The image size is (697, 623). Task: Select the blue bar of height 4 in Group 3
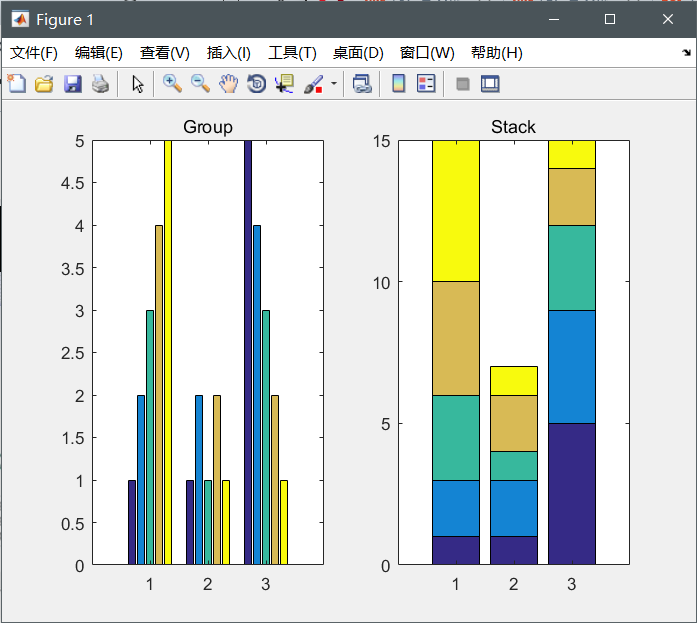point(257,395)
